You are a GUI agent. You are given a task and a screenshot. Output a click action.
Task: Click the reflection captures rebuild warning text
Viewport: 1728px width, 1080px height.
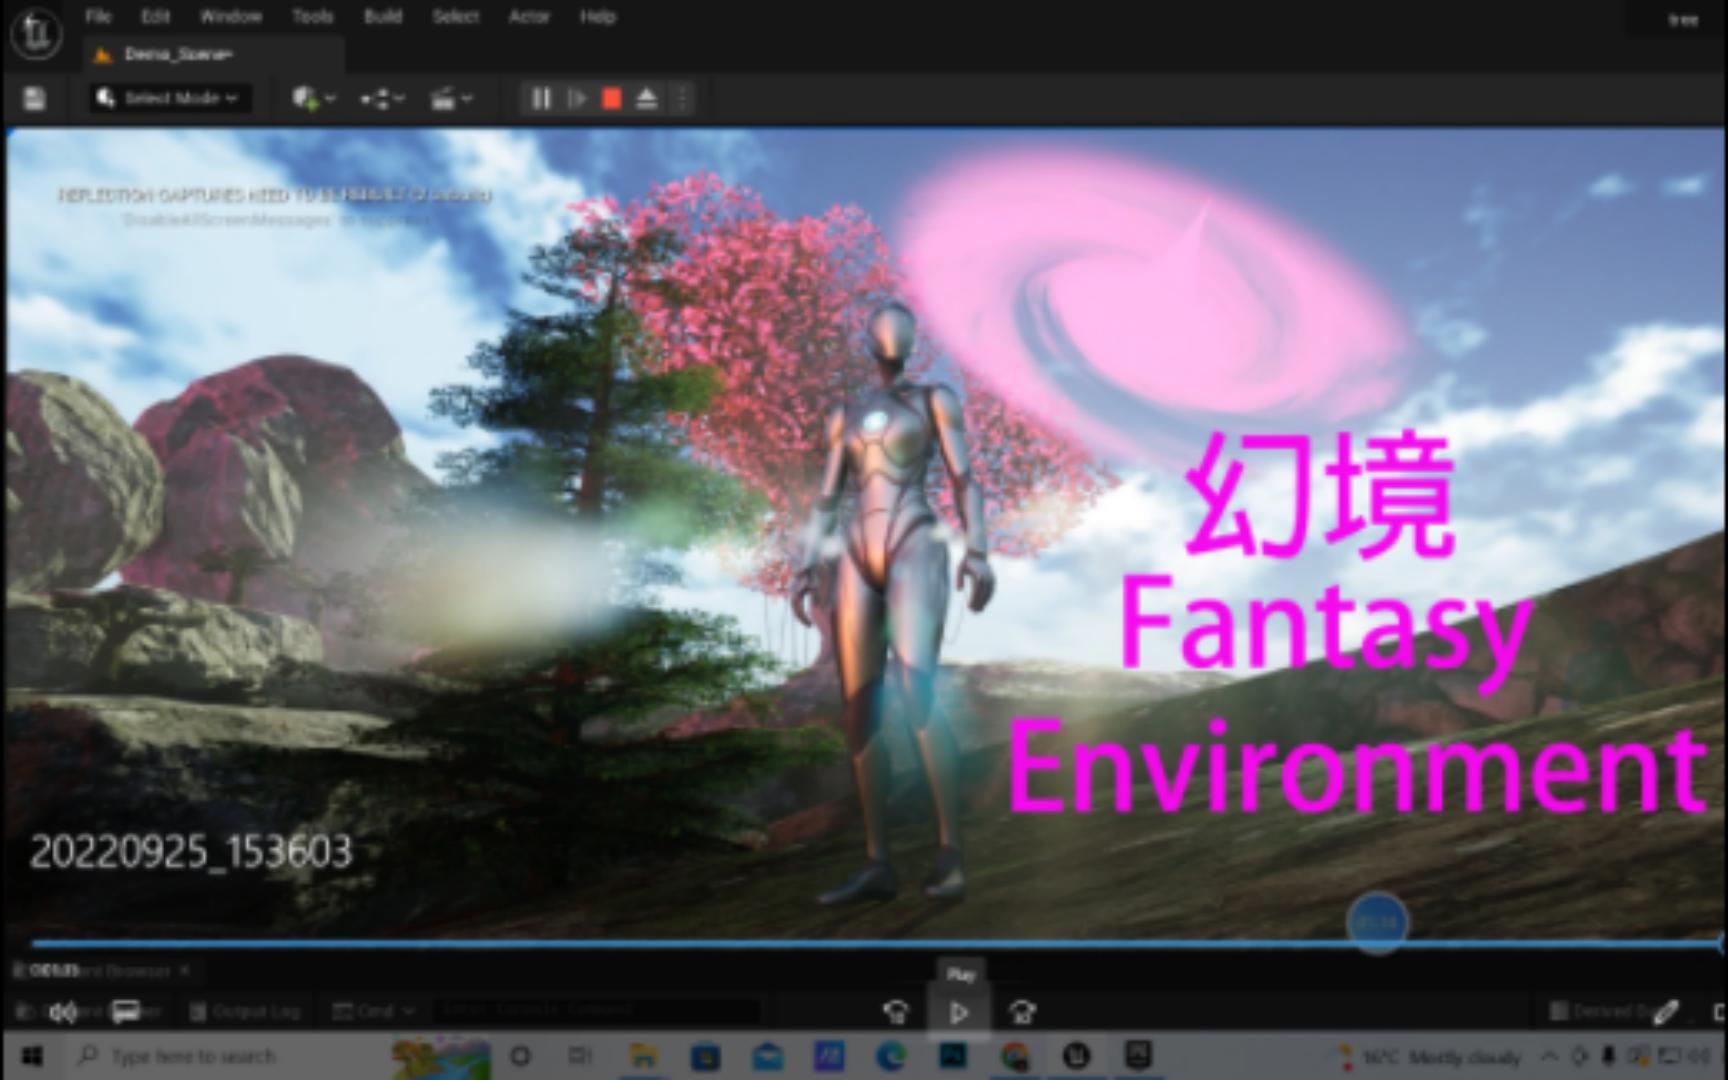click(x=274, y=195)
